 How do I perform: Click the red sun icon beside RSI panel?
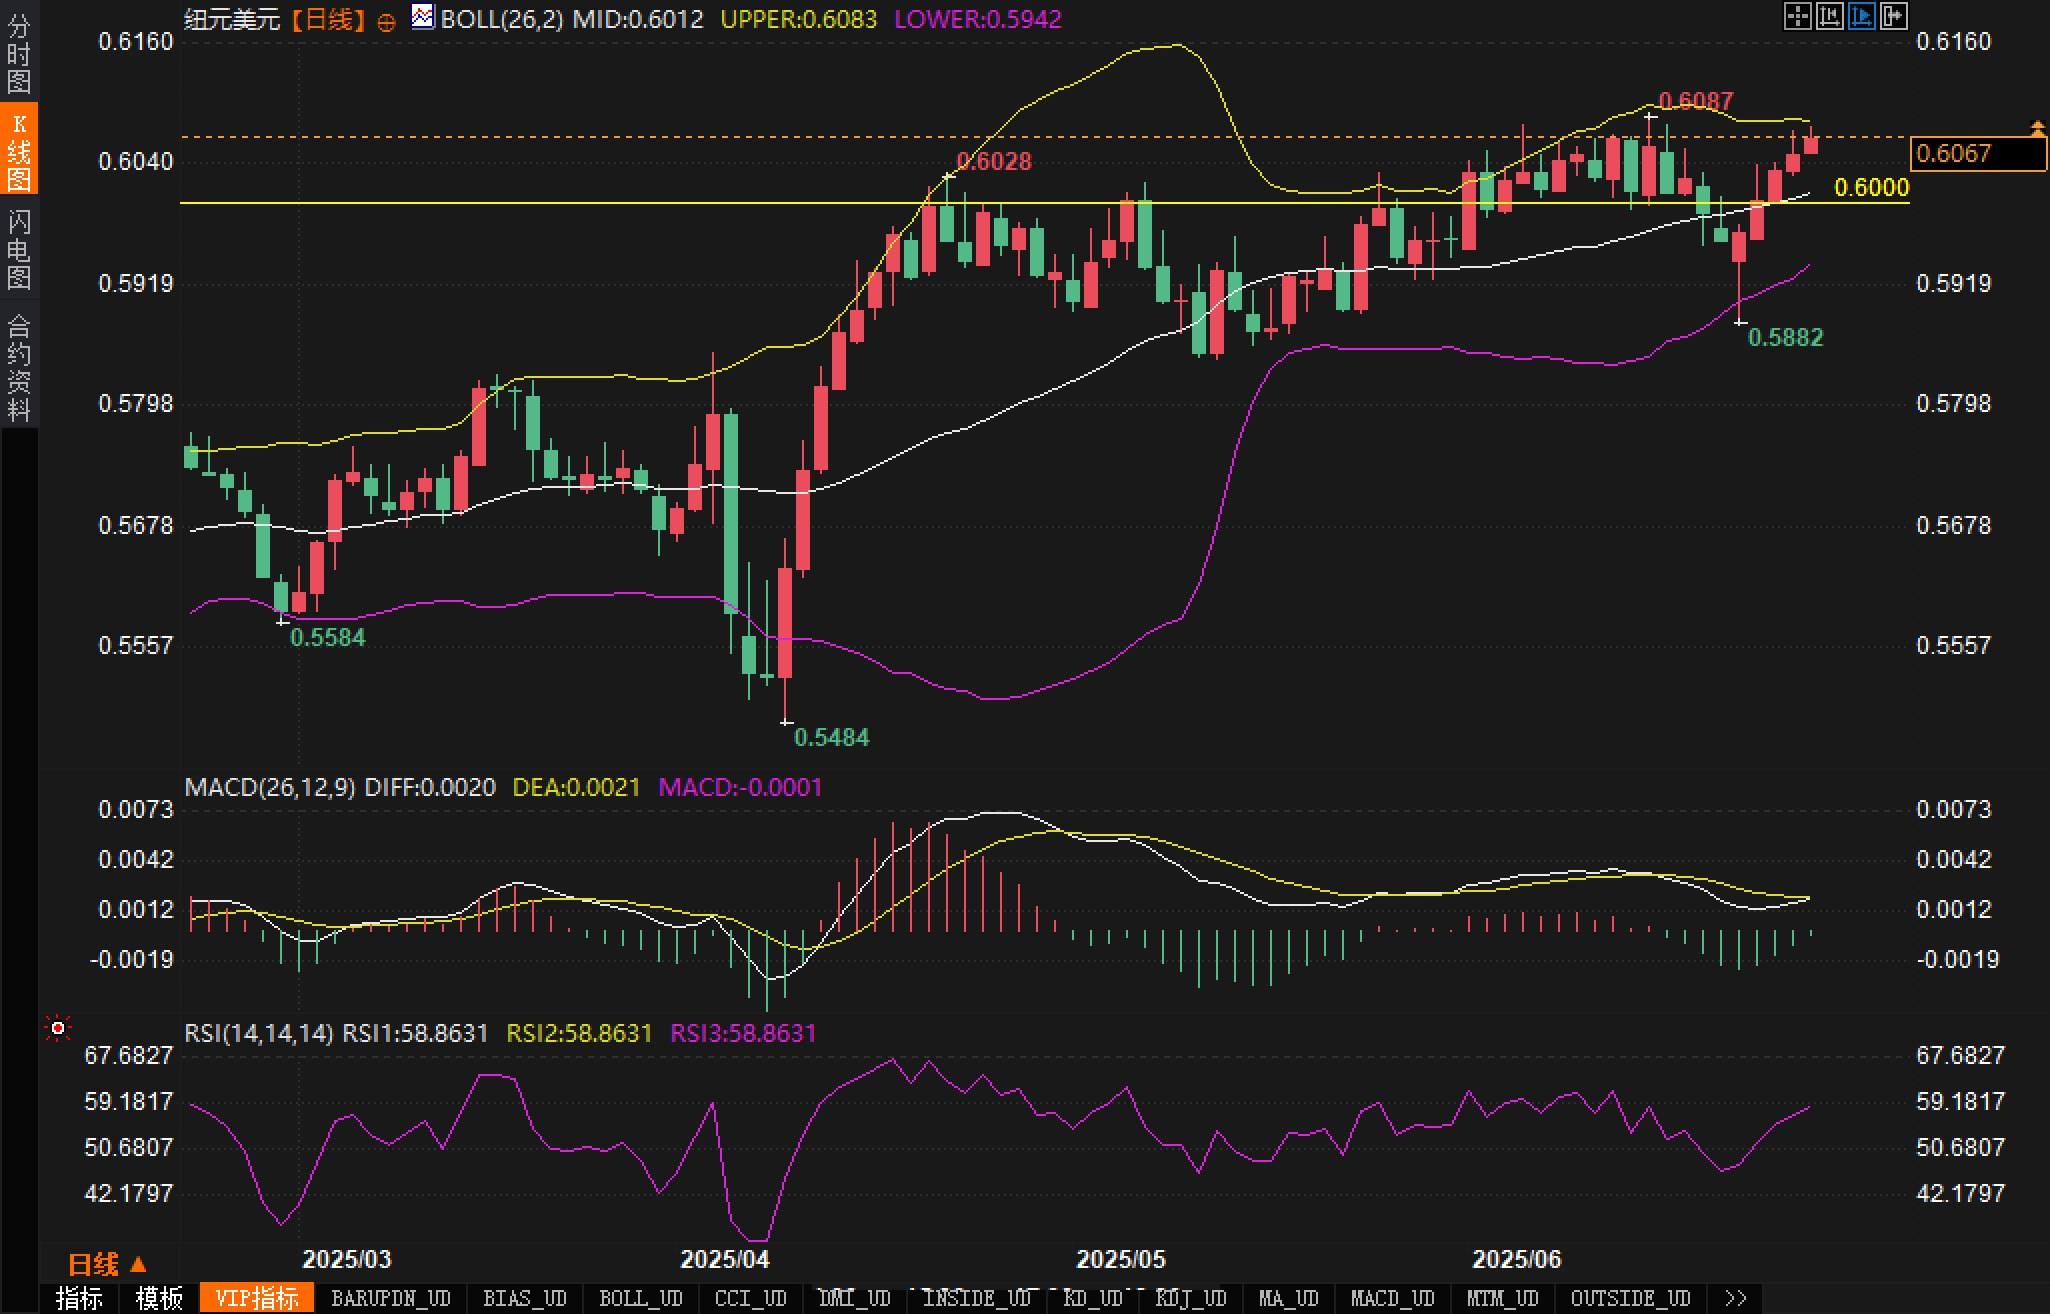(58, 1028)
